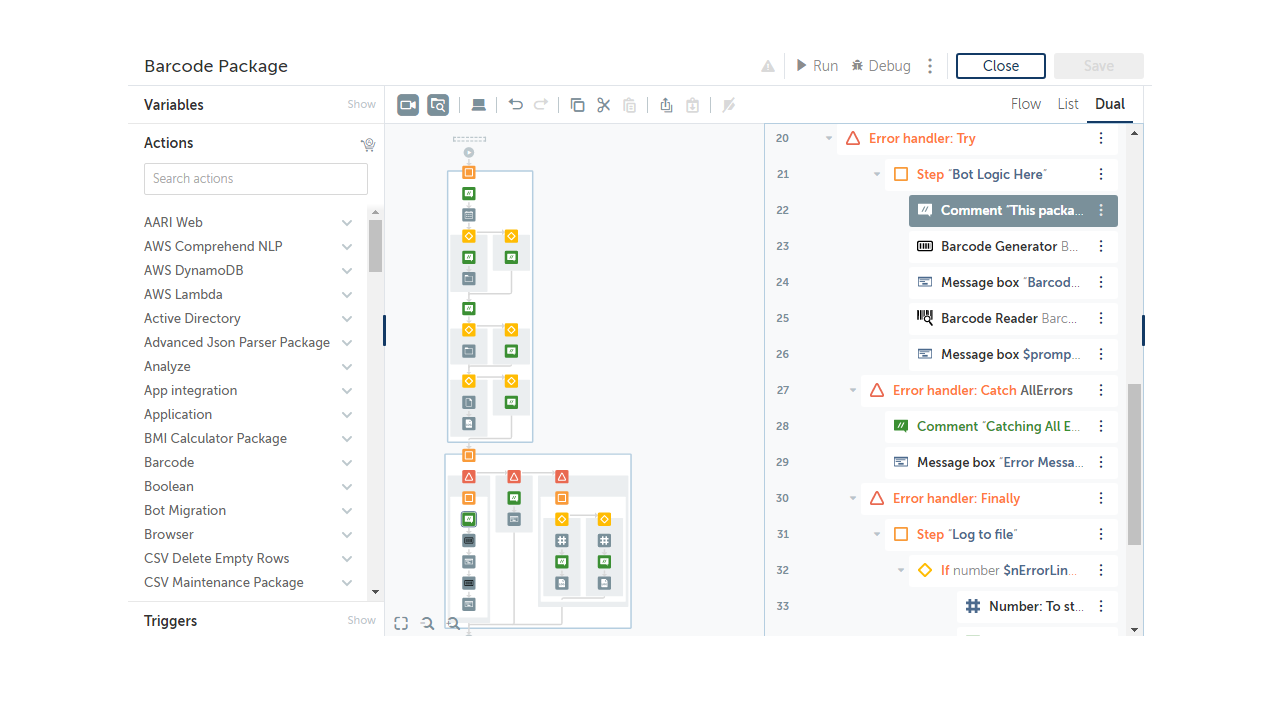Open options for Step "Log to file" row
This screenshot has width=1280, height=720.
[x=1101, y=534]
